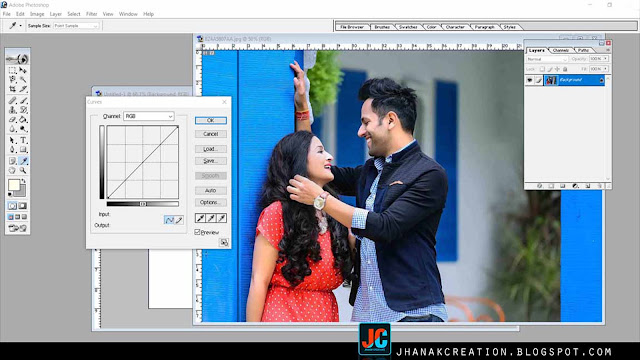Click the set gray point eyedropper in Curves
The height and width of the screenshot is (360, 640).
(211, 218)
